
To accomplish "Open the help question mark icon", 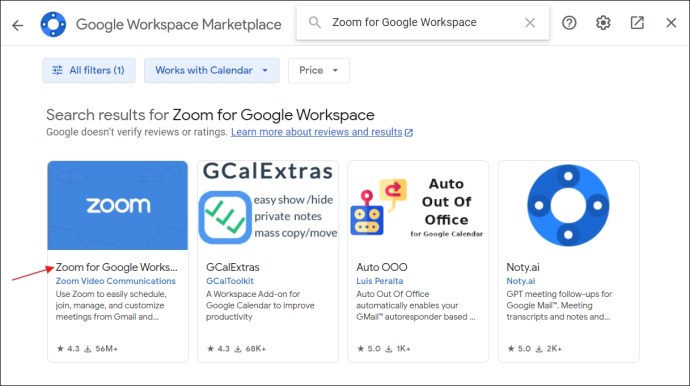I will click(569, 22).
